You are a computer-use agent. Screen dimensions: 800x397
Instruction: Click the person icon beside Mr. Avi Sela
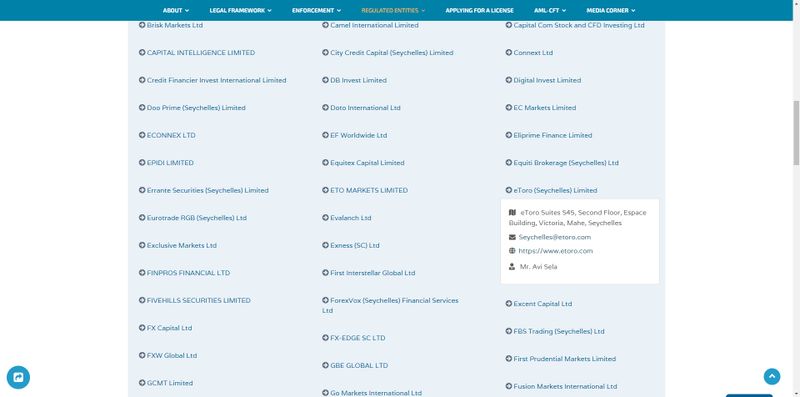[512, 266]
